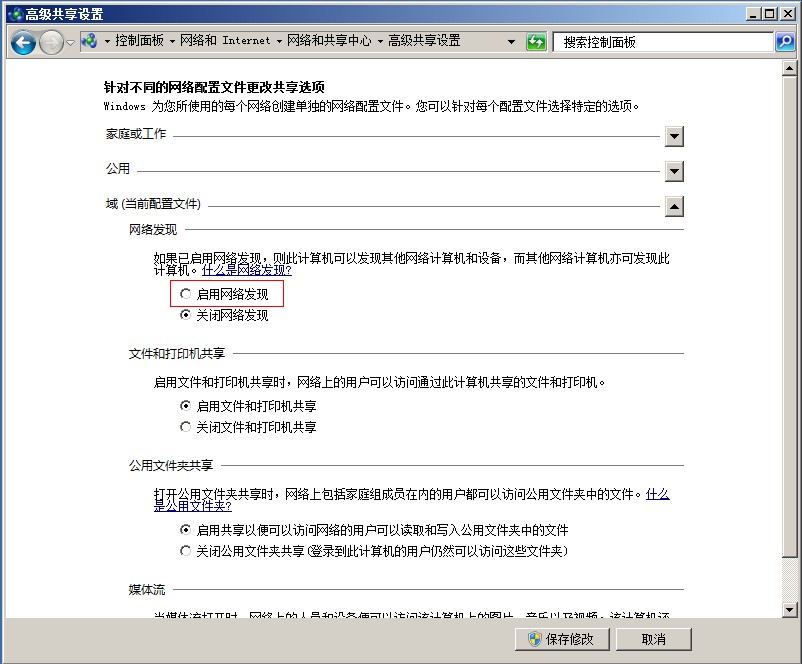Go to 网络和 Internet breadcrumb
The height and width of the screenshot is (664, 802).
point(225,40)
